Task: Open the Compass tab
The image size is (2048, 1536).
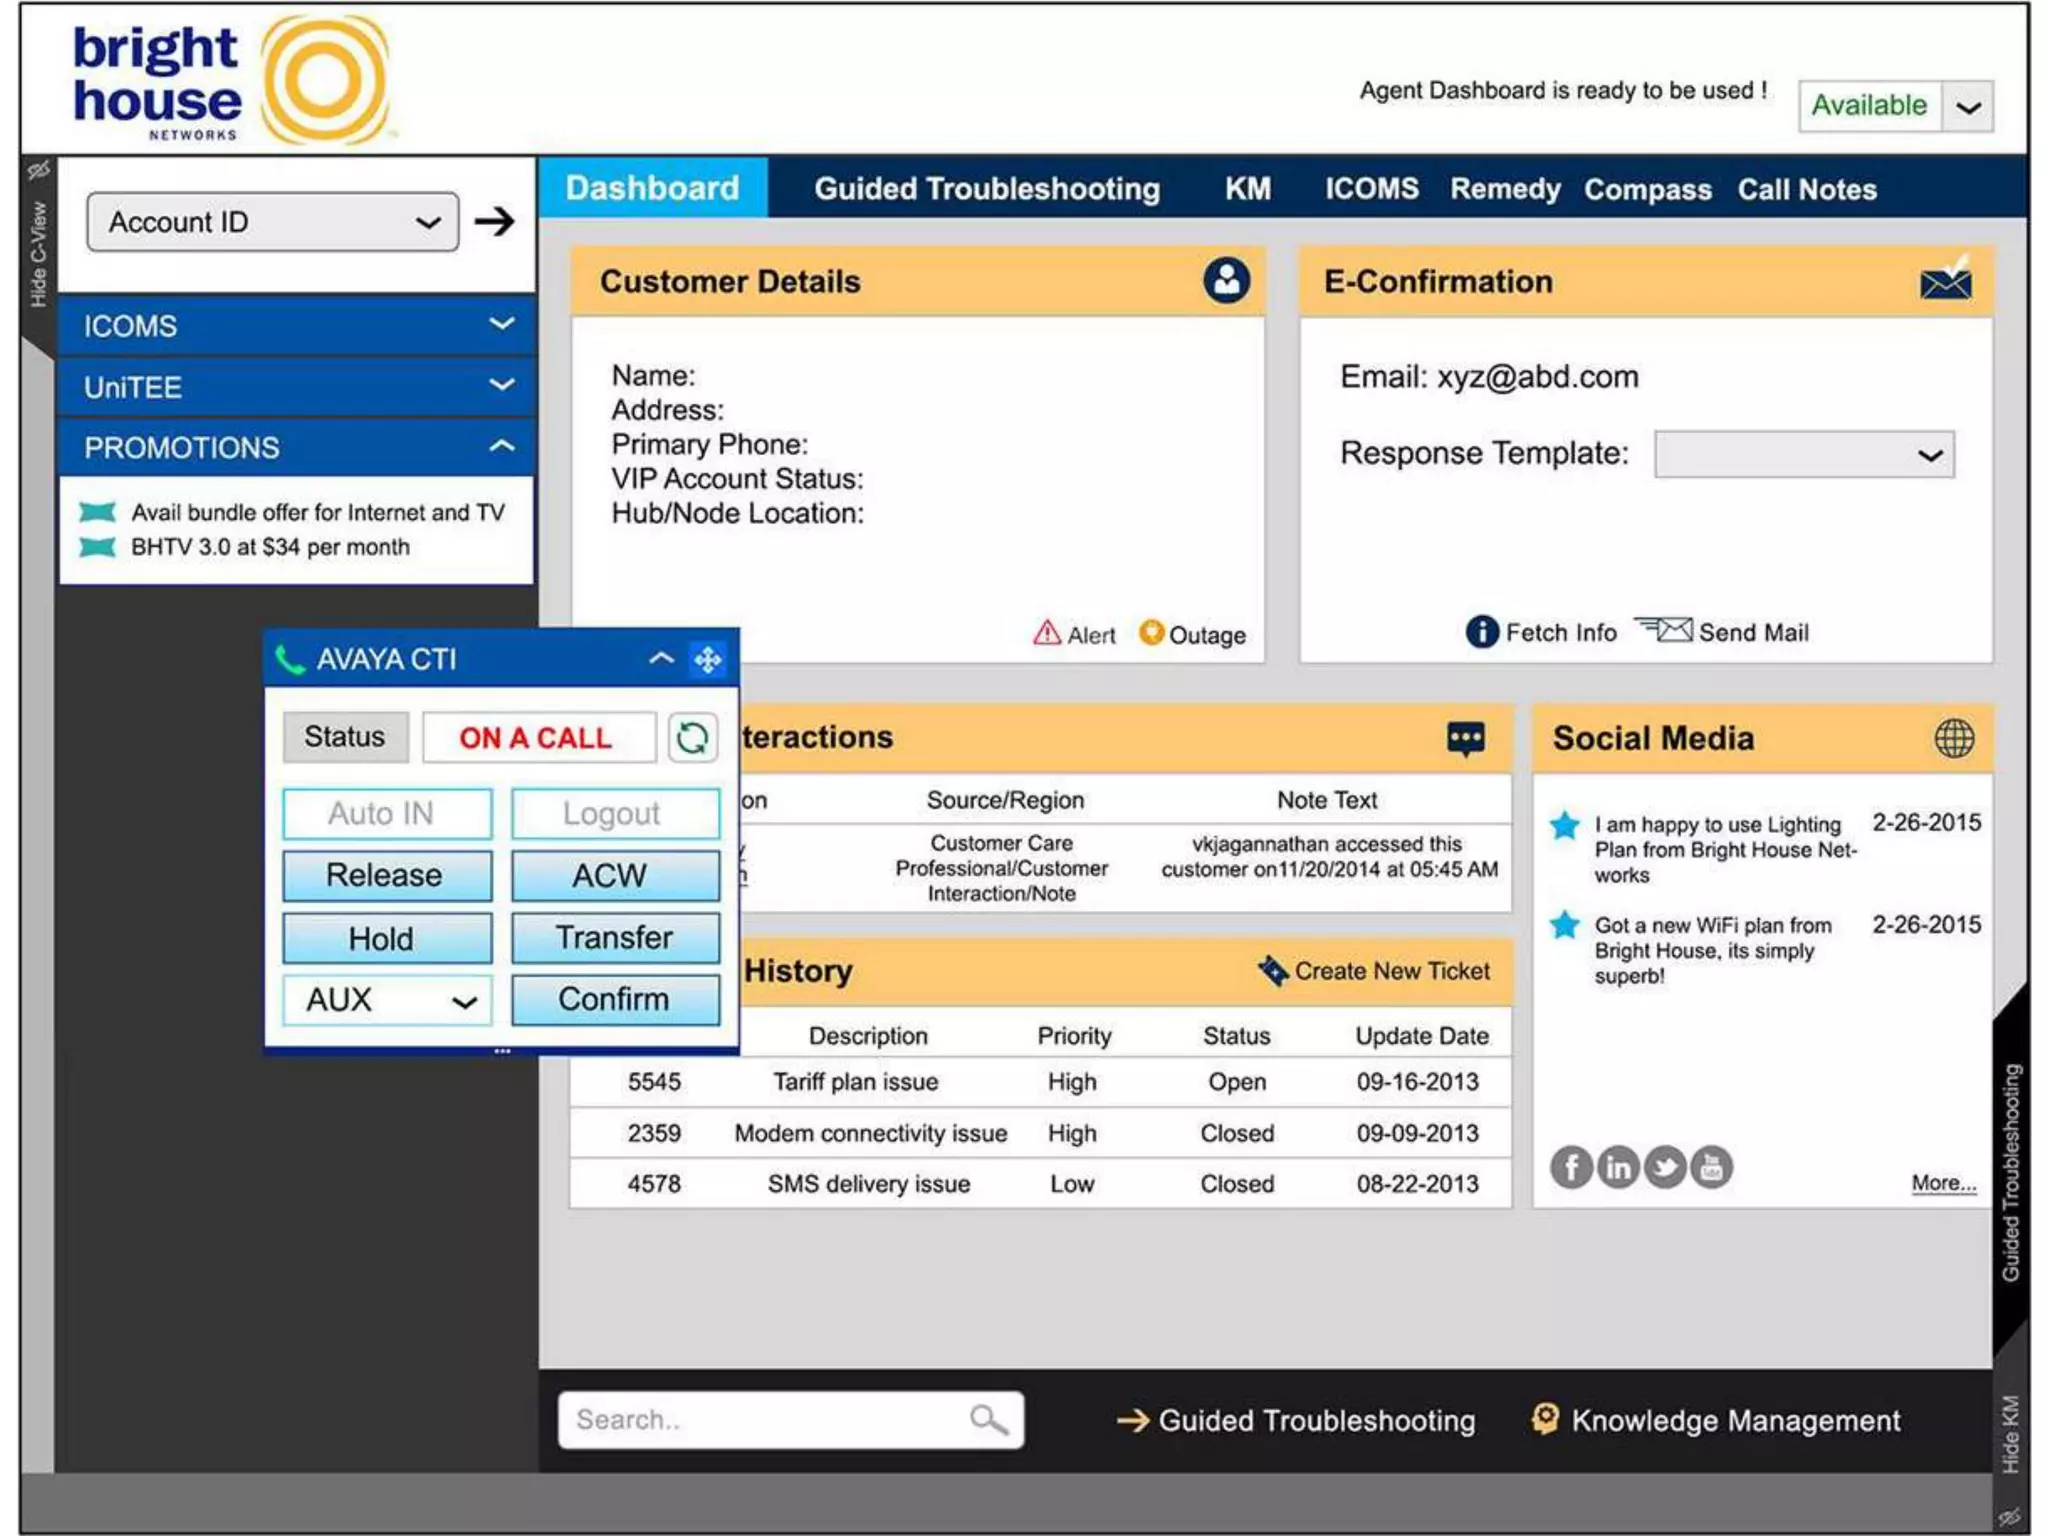Action: point(1647,189)
